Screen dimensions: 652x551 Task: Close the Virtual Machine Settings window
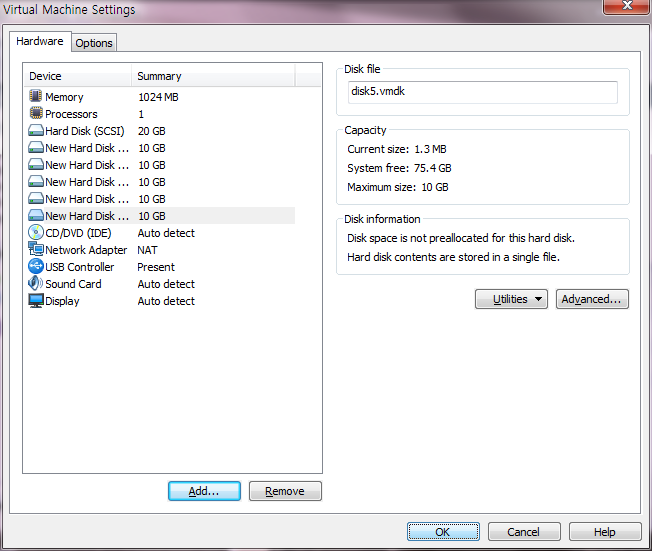[x=627, y=6]
